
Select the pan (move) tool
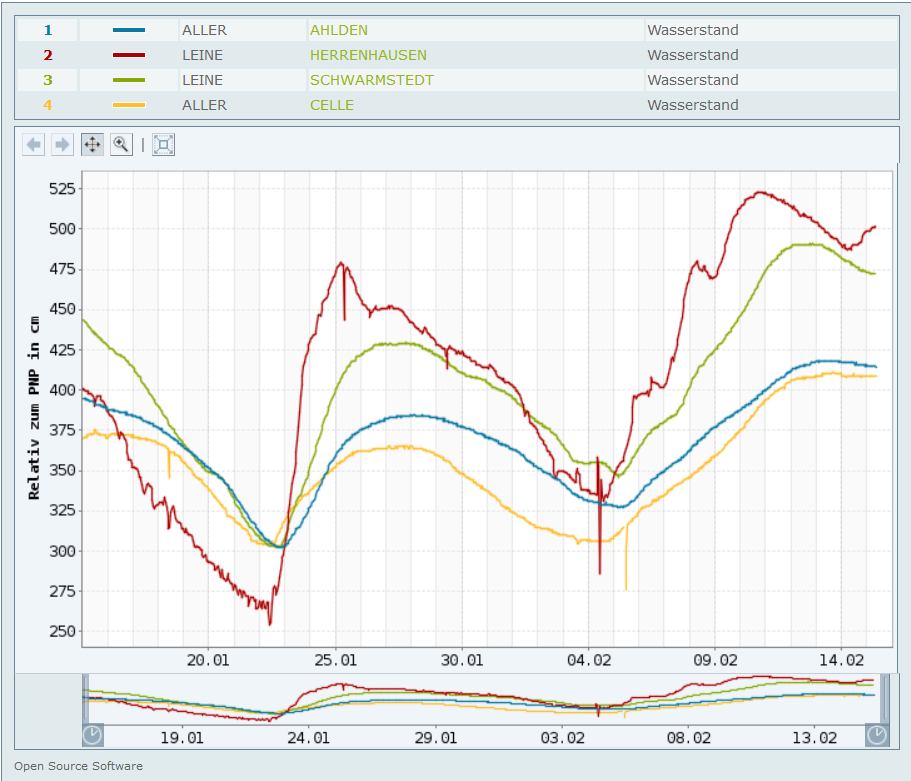[91, 145]
